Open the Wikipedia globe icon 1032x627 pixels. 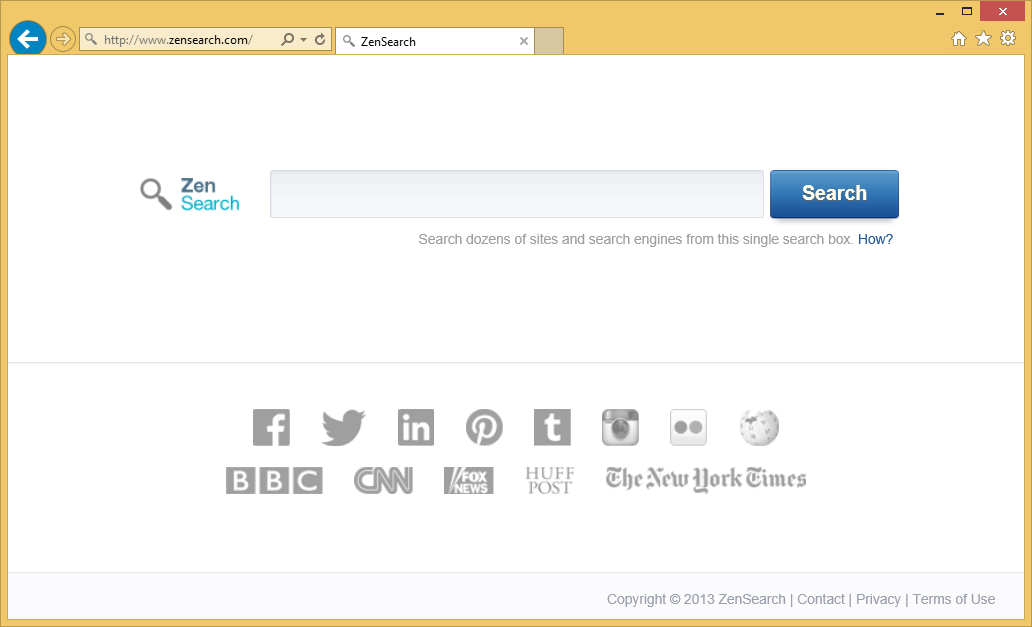759,428
